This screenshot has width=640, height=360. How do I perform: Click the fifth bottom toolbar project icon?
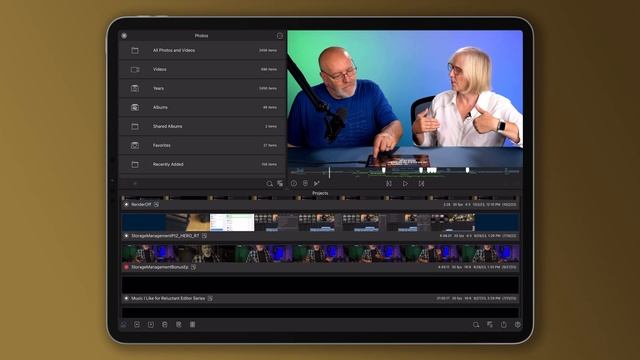(179, 324)
